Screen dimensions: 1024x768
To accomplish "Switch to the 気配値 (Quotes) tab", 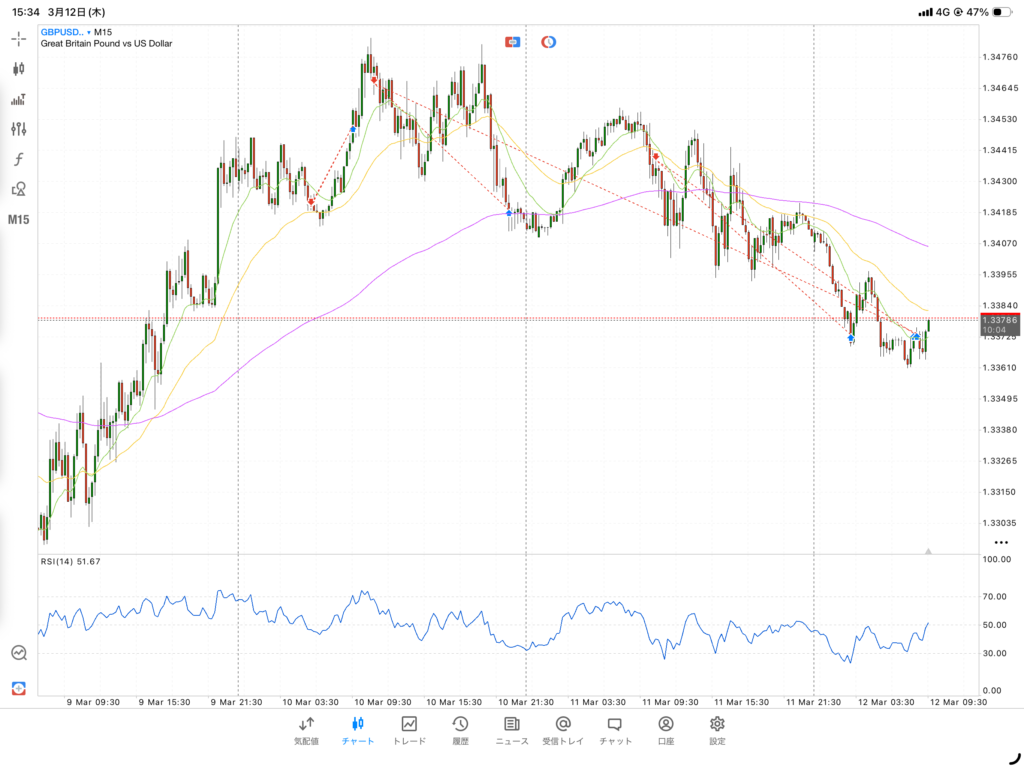I will coord(306,730).
